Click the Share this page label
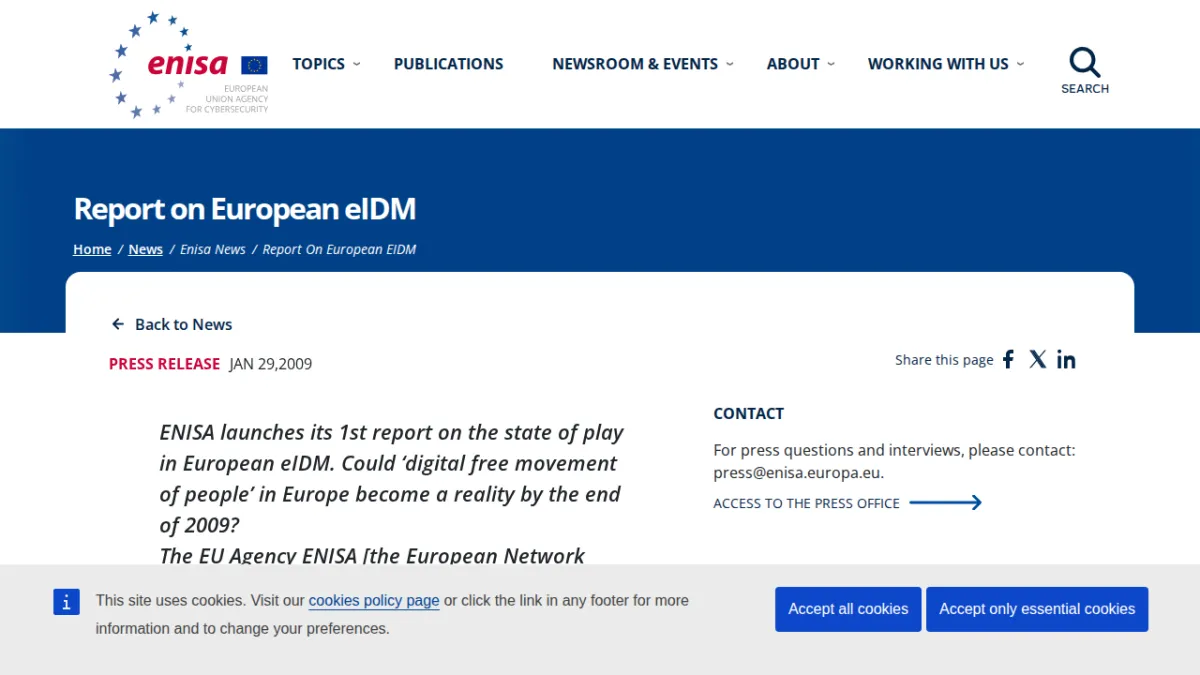Screen dimensions: 1200x675 coord(944,360)
